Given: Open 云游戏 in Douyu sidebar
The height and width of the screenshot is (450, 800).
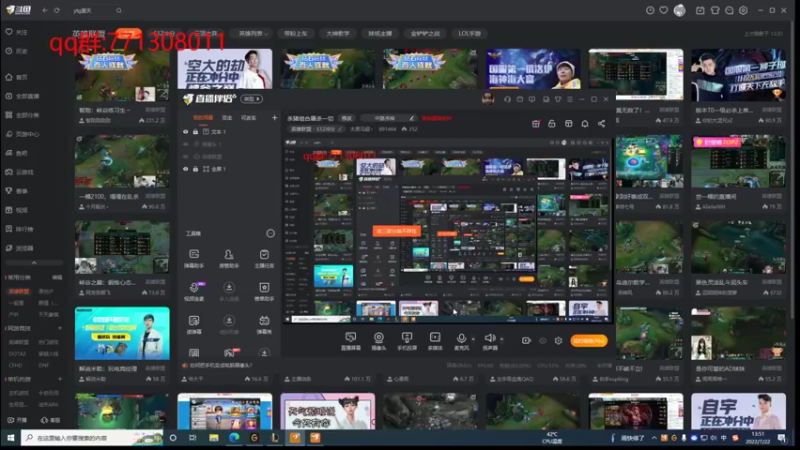Looking at the screenshot, I should point(20,172).
